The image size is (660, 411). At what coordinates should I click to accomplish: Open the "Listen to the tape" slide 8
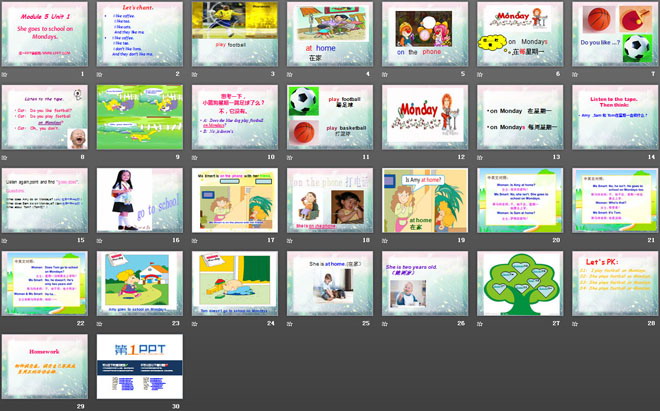(x=44, y=117)
